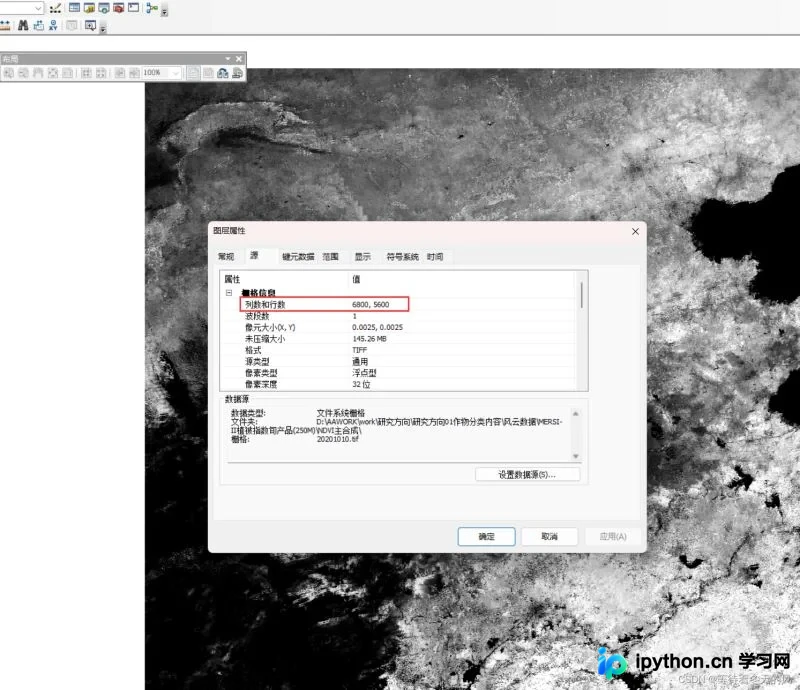
Task: Click the data source box down arrow
Action: coord(576,456)
